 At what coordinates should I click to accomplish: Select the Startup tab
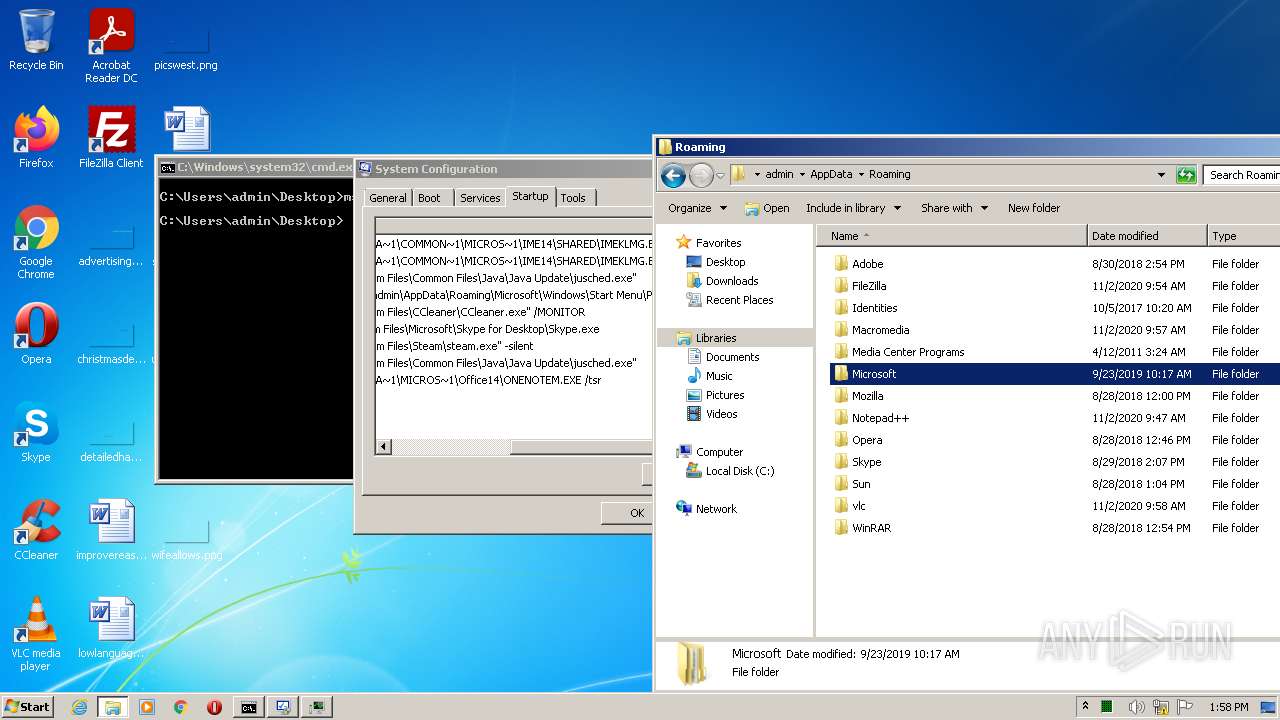pos(530,196)
